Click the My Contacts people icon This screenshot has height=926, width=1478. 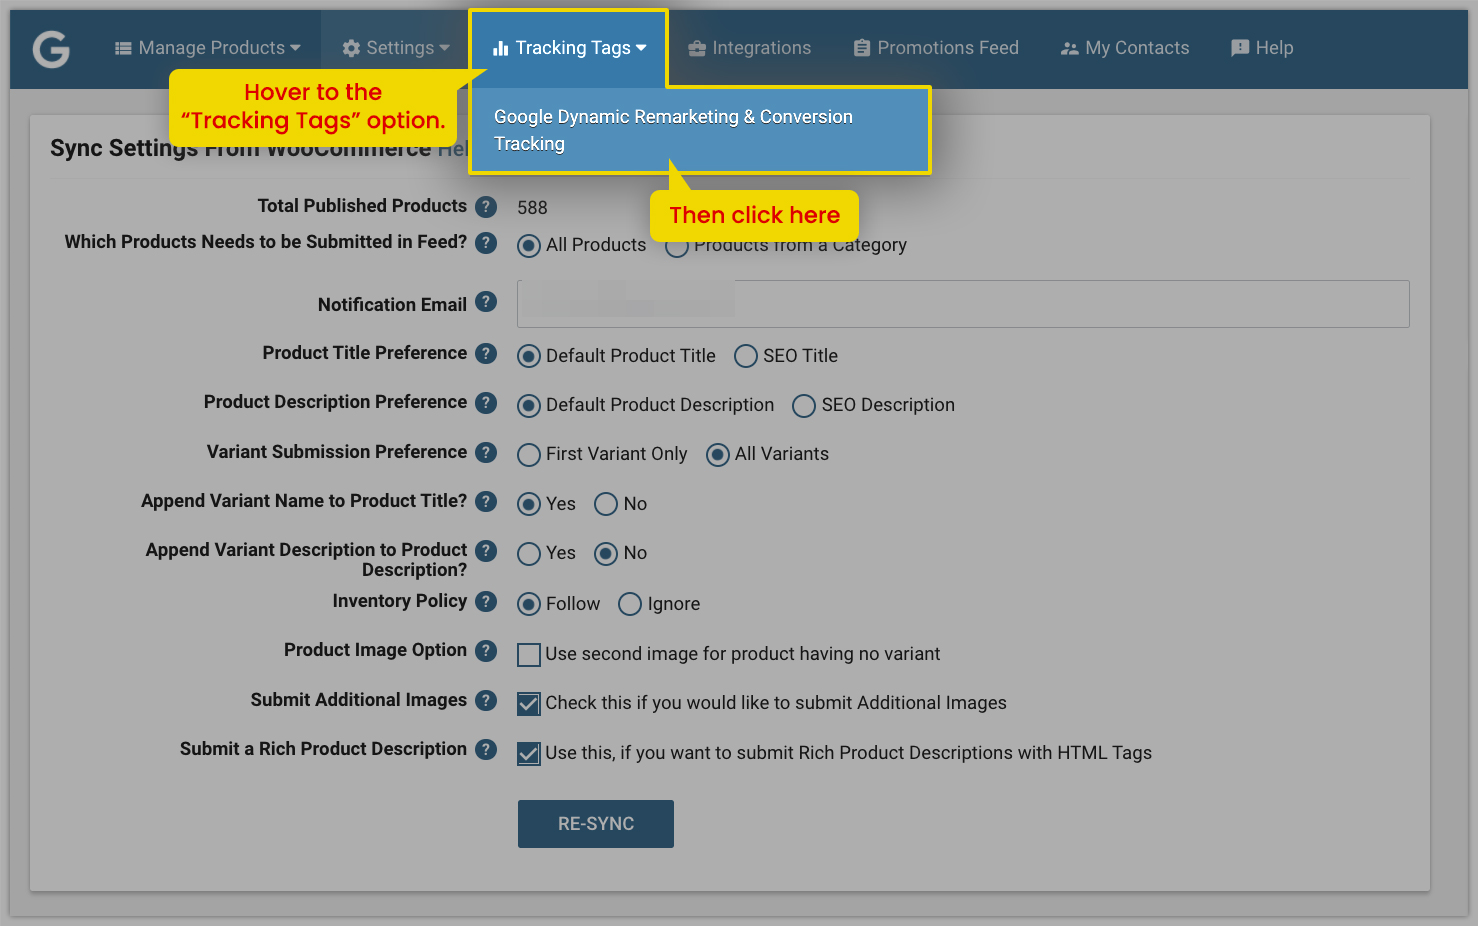1070,48
